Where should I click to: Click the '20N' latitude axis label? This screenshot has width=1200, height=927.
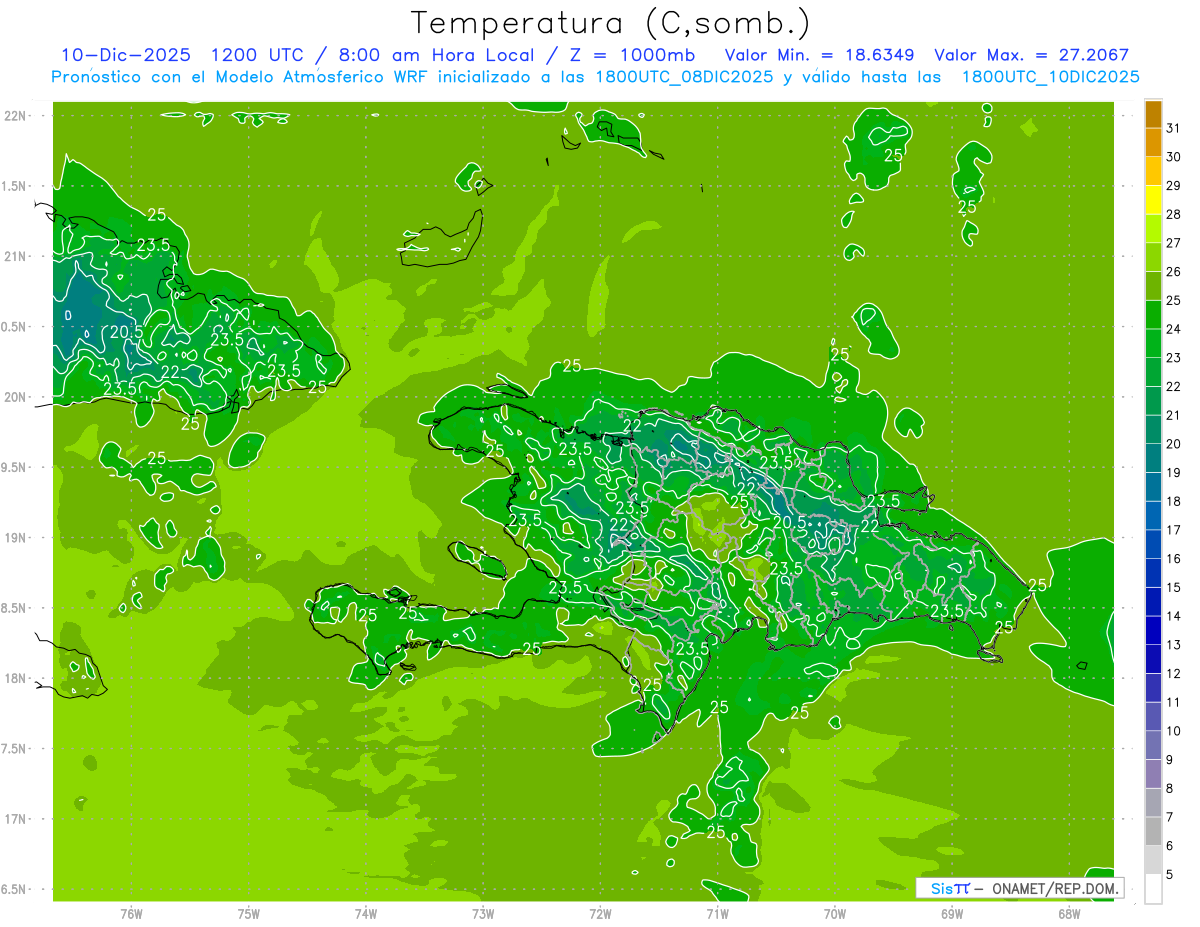pos(15,397)
